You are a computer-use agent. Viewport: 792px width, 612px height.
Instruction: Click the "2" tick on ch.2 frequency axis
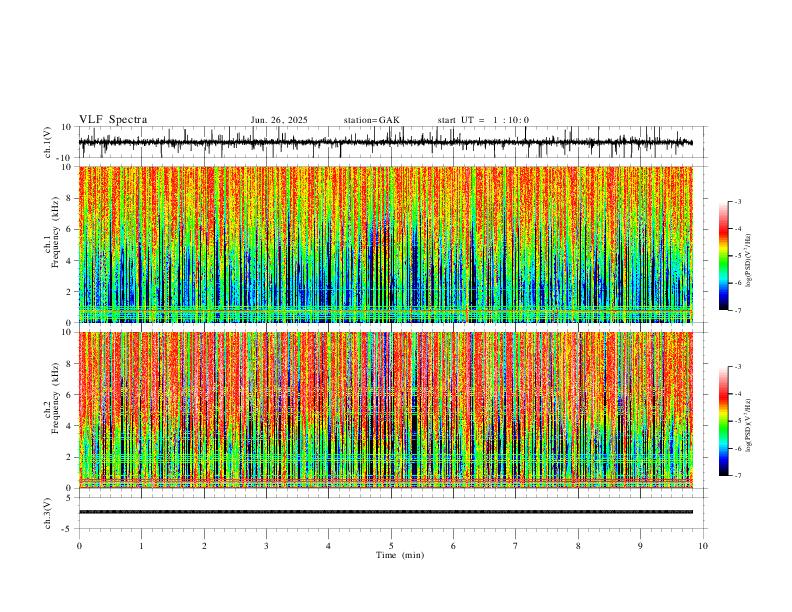click(x=70, y=457)
